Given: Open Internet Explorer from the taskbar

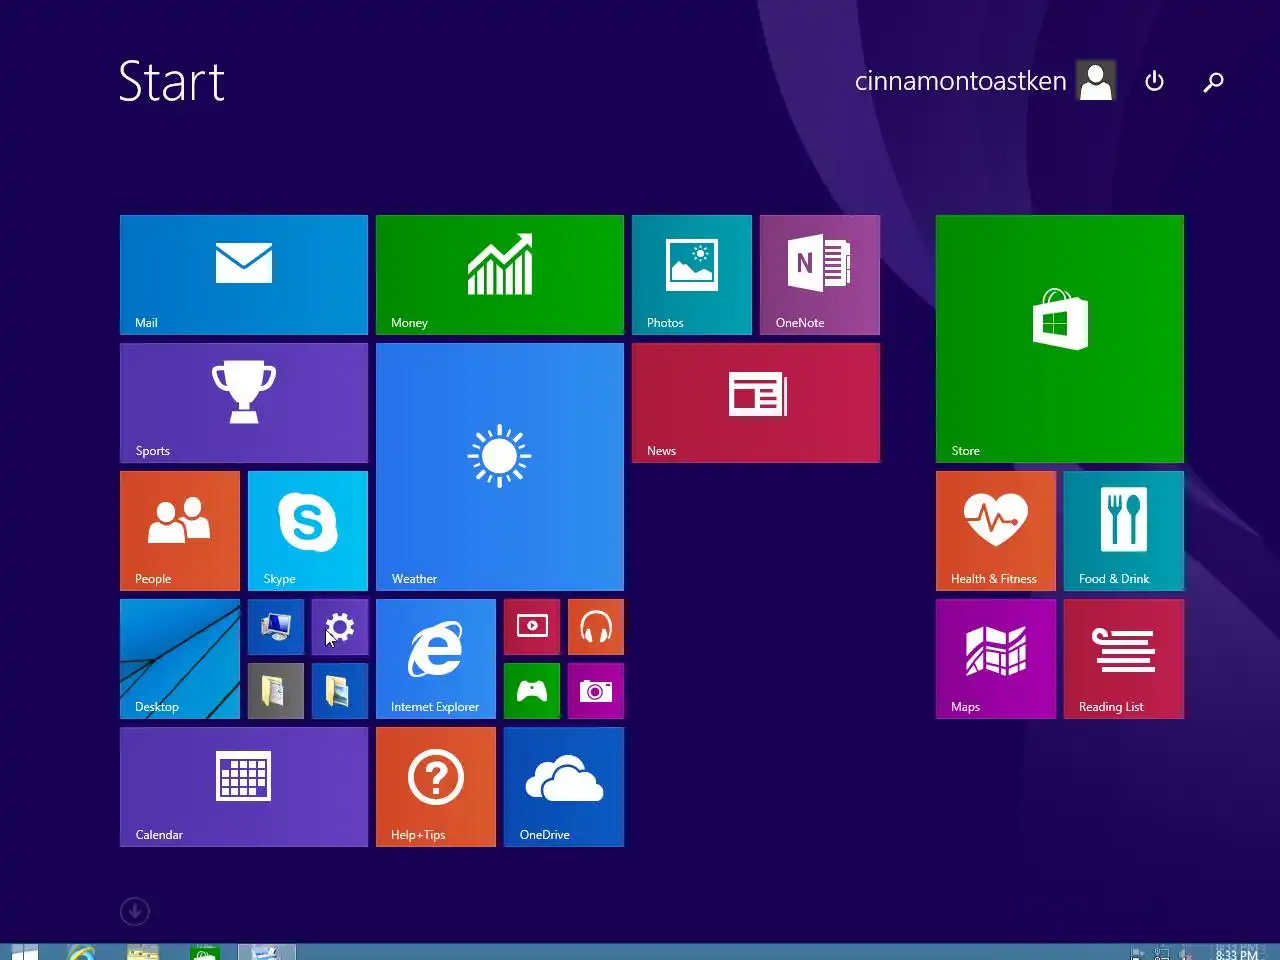Looking at the screenshot, I should 82,952.
